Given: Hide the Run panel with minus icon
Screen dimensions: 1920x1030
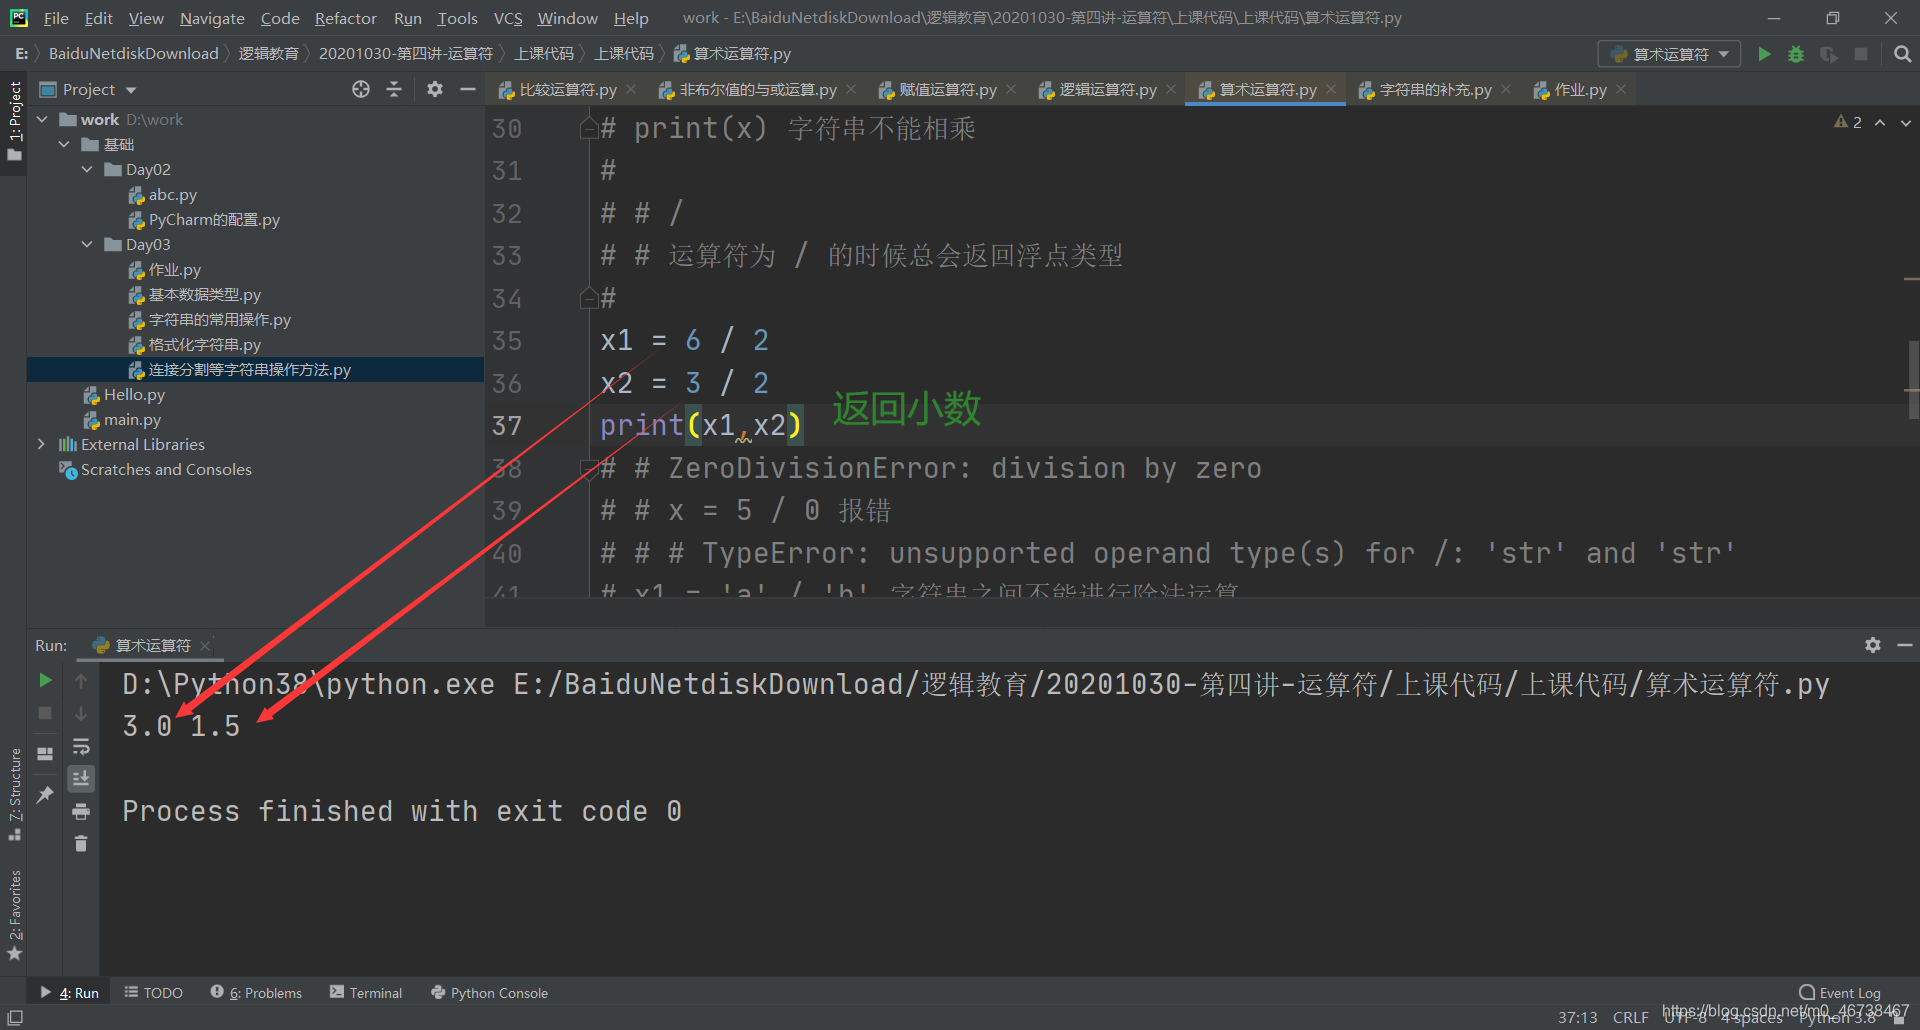Looking at the screenshot, I should coord(1905,645).
